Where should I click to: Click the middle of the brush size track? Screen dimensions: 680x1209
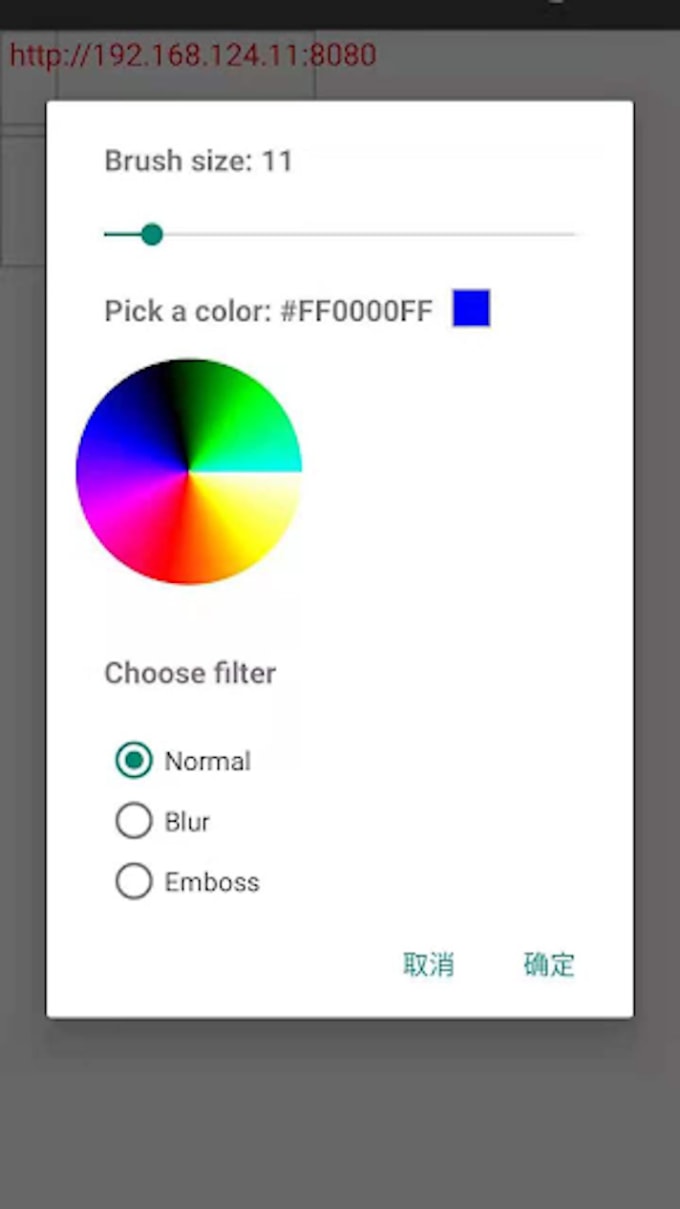340,234
